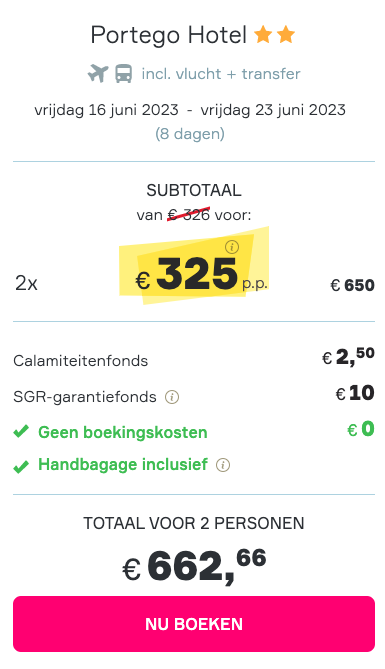Screen dimensions: 385x669
Task: Click the highlighted € 325 p.p. price
Action: (201, 275)
